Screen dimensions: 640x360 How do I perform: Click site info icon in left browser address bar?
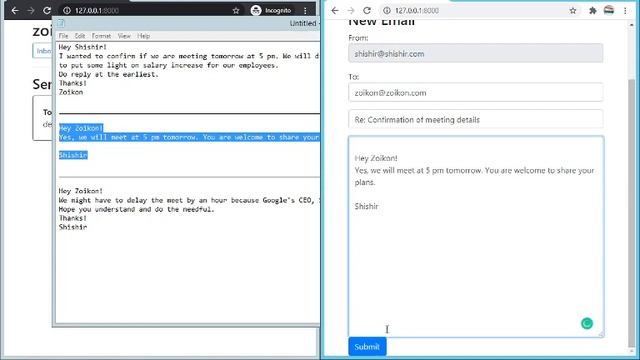67,11
